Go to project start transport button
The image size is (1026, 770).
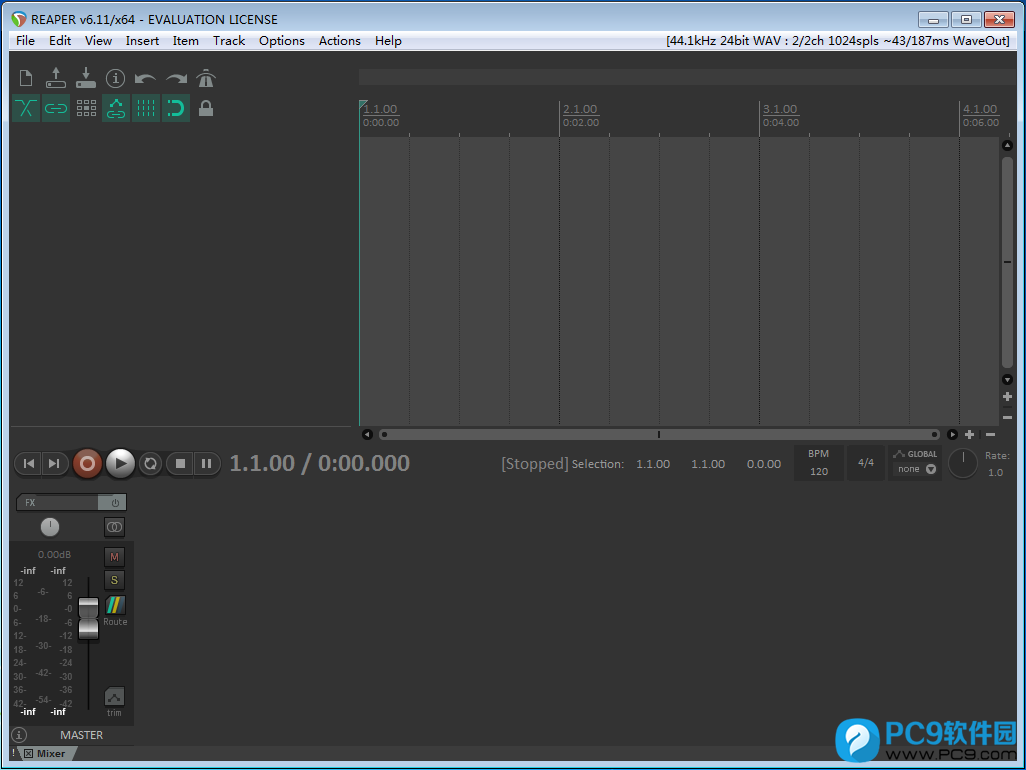[28, 463]
